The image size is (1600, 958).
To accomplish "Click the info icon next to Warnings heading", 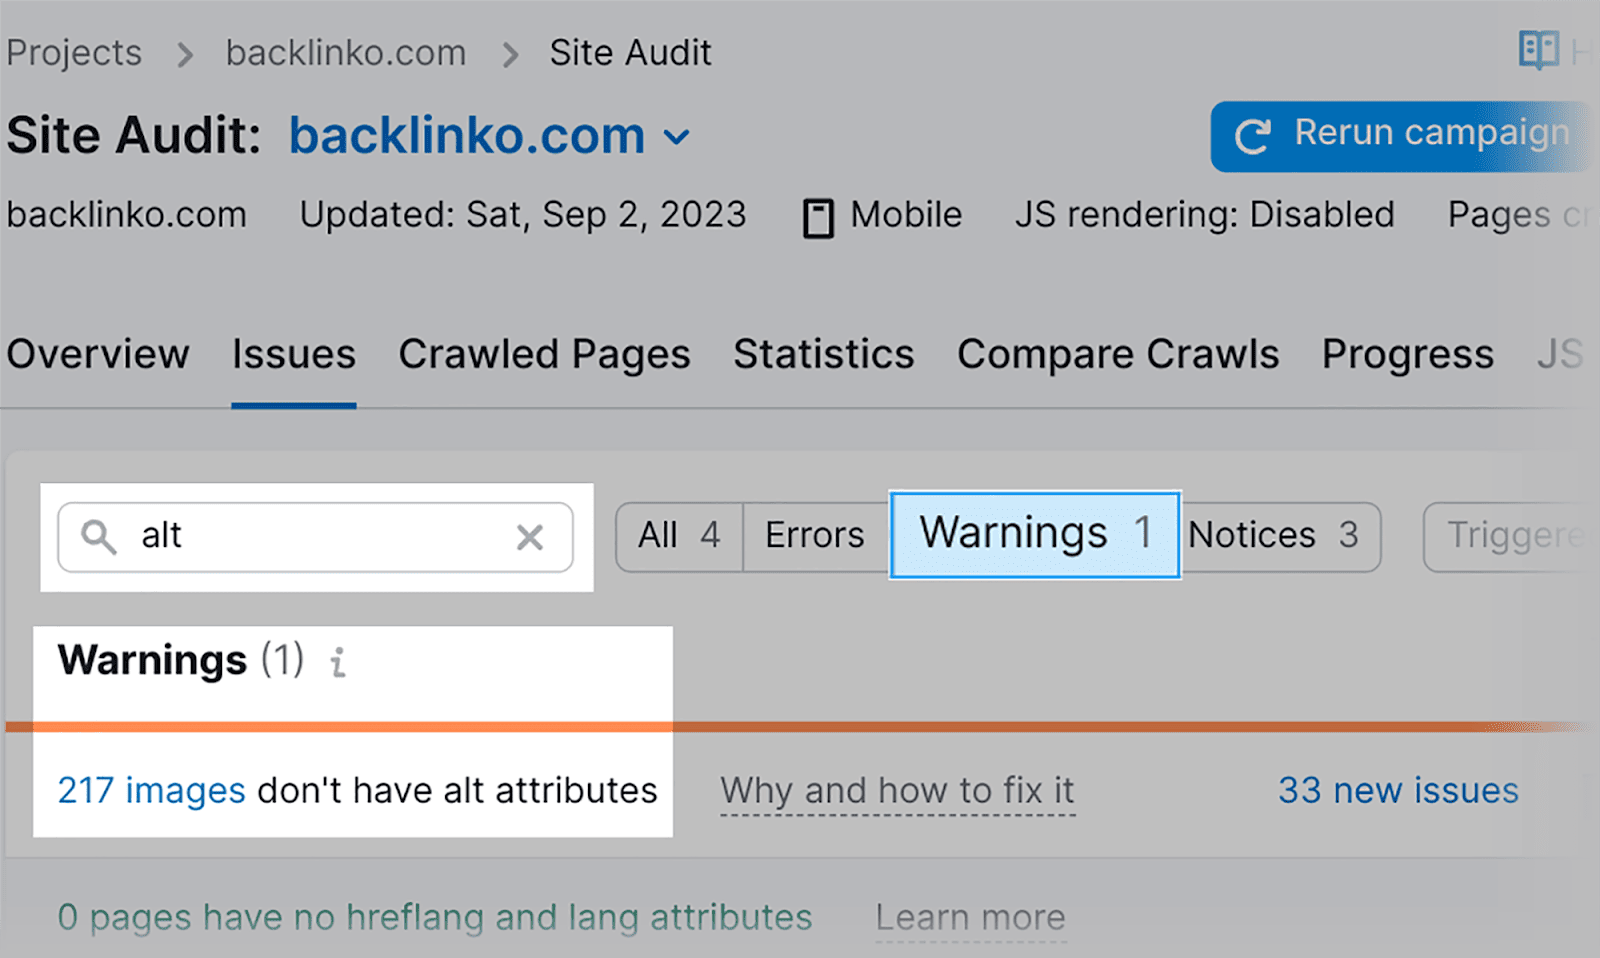I will click(337, 663).
